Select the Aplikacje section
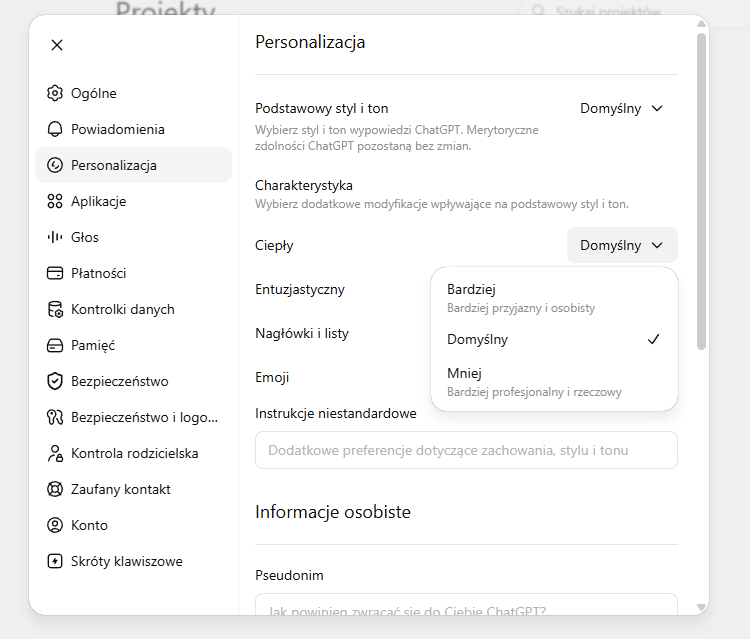The image size is (750, 639). (133, 201)
